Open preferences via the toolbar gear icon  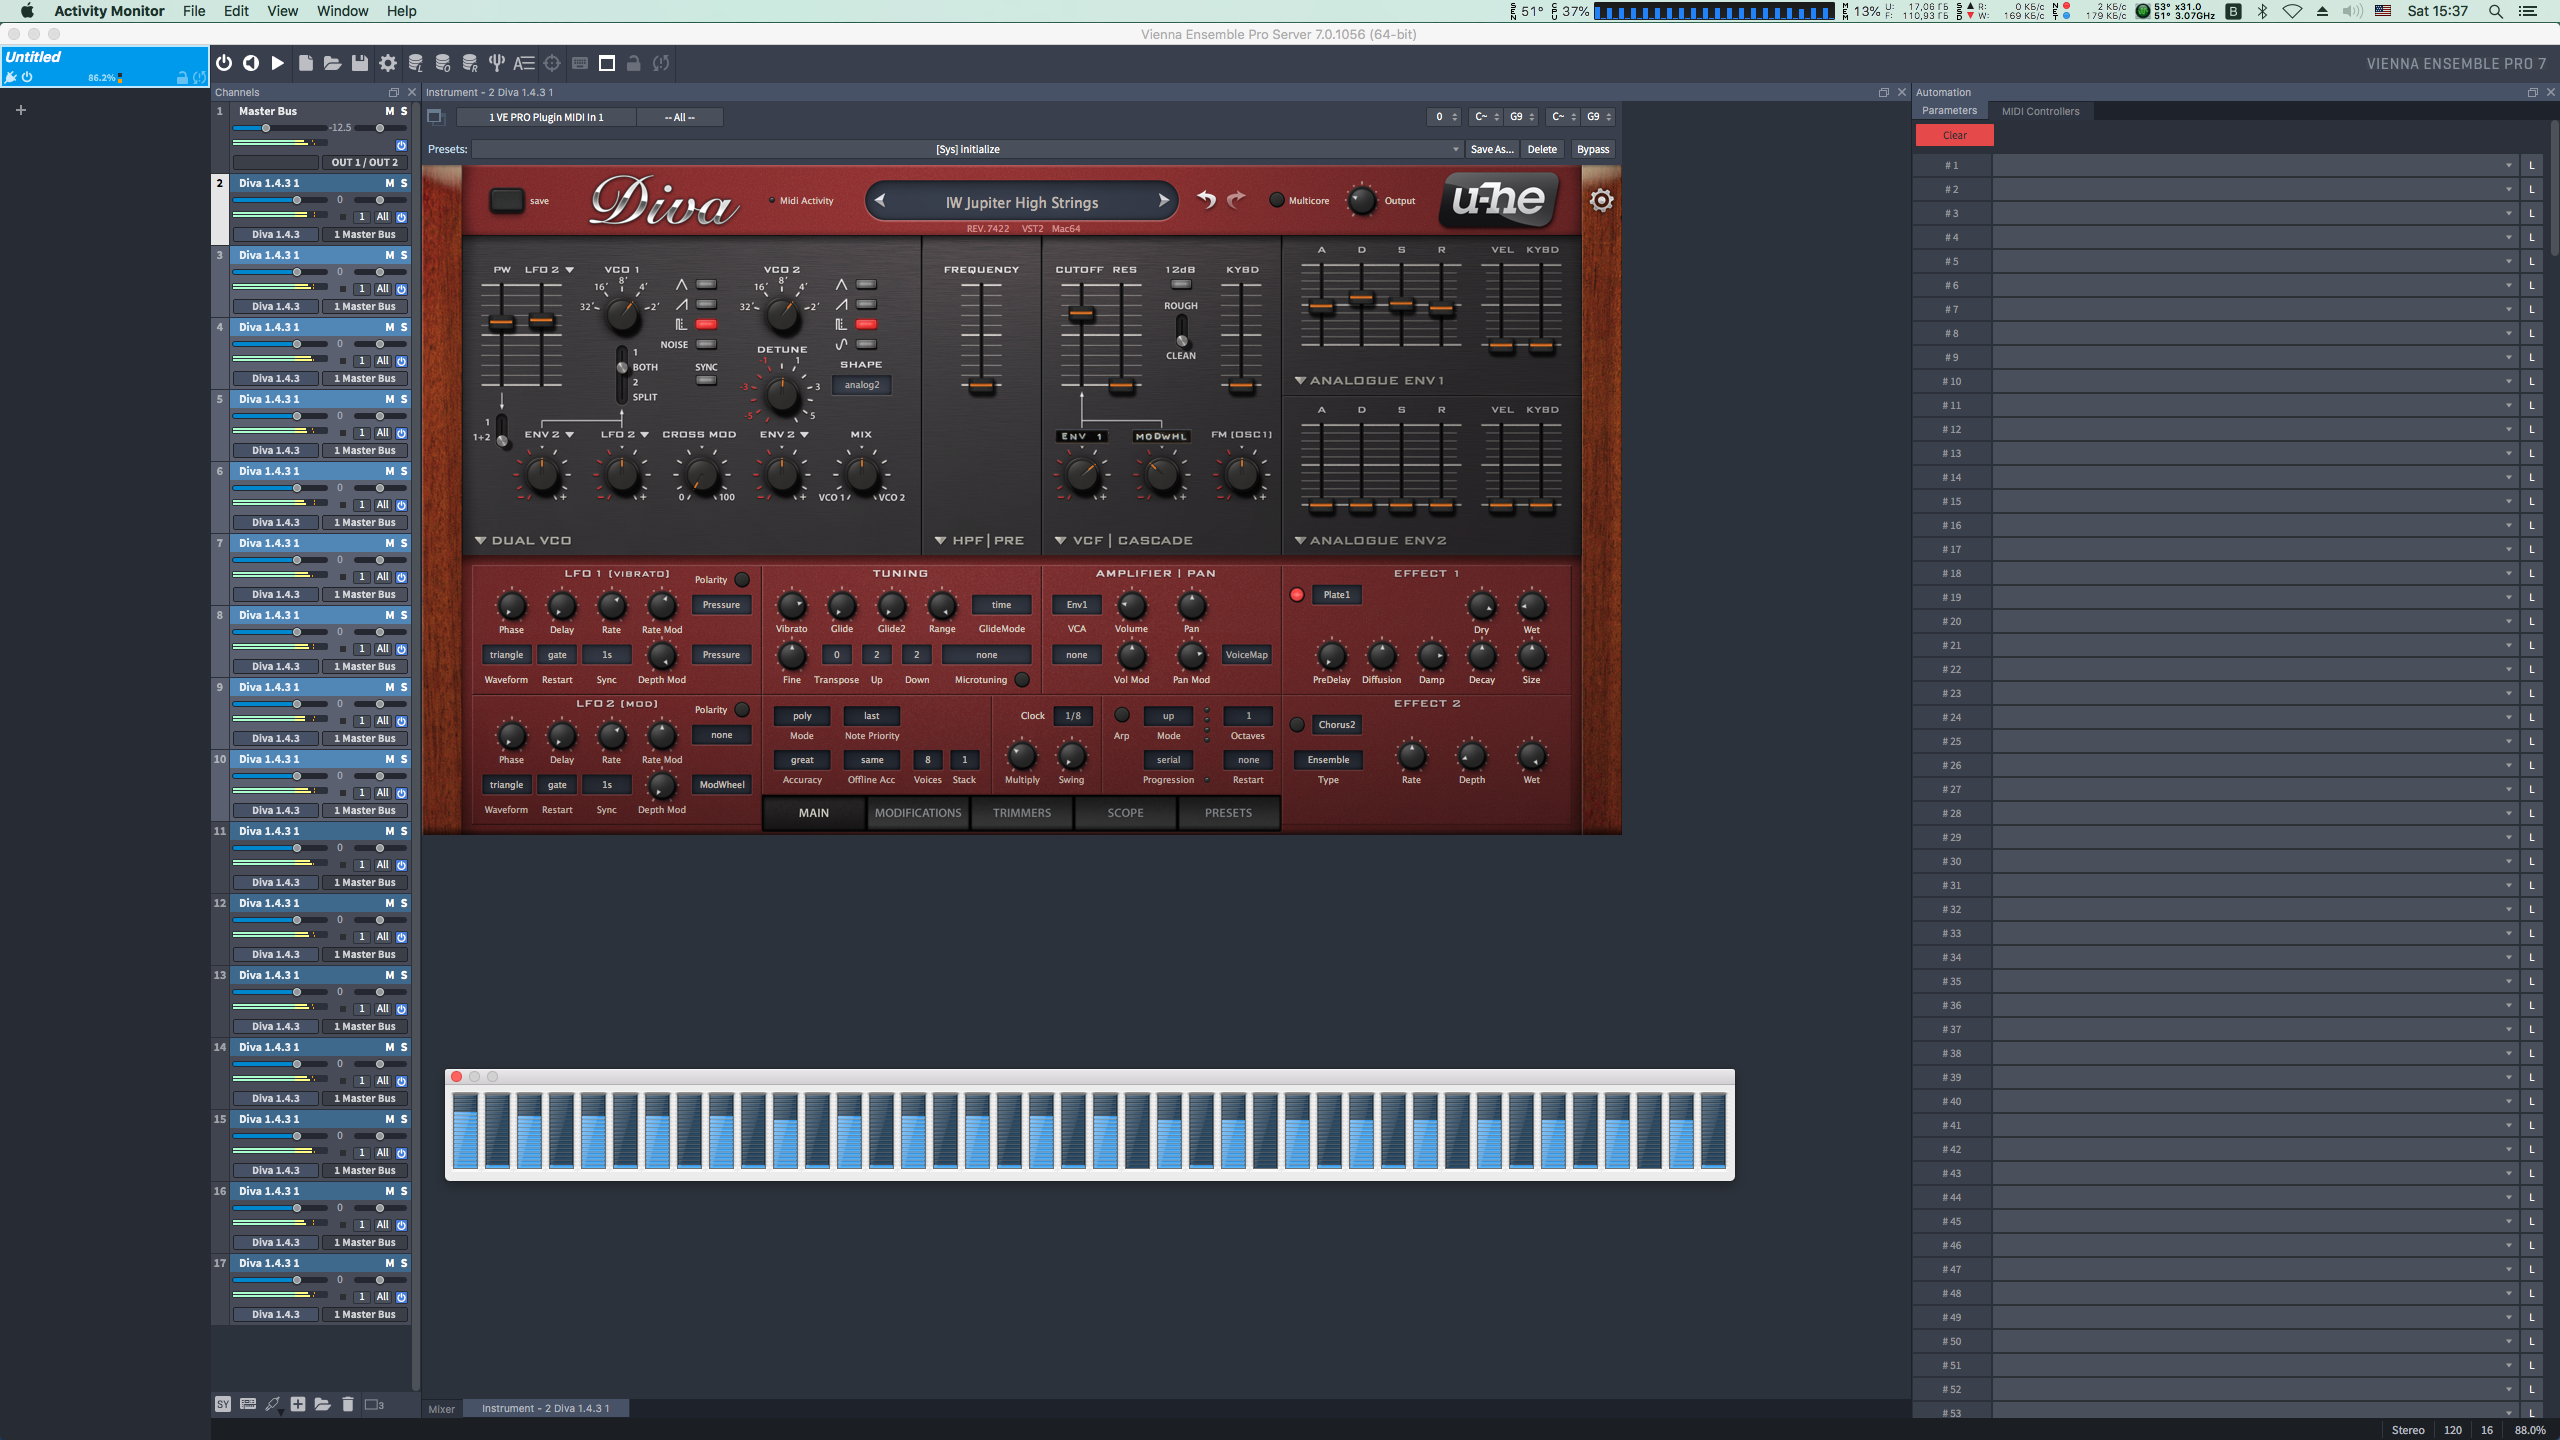(x=388, y=63)
